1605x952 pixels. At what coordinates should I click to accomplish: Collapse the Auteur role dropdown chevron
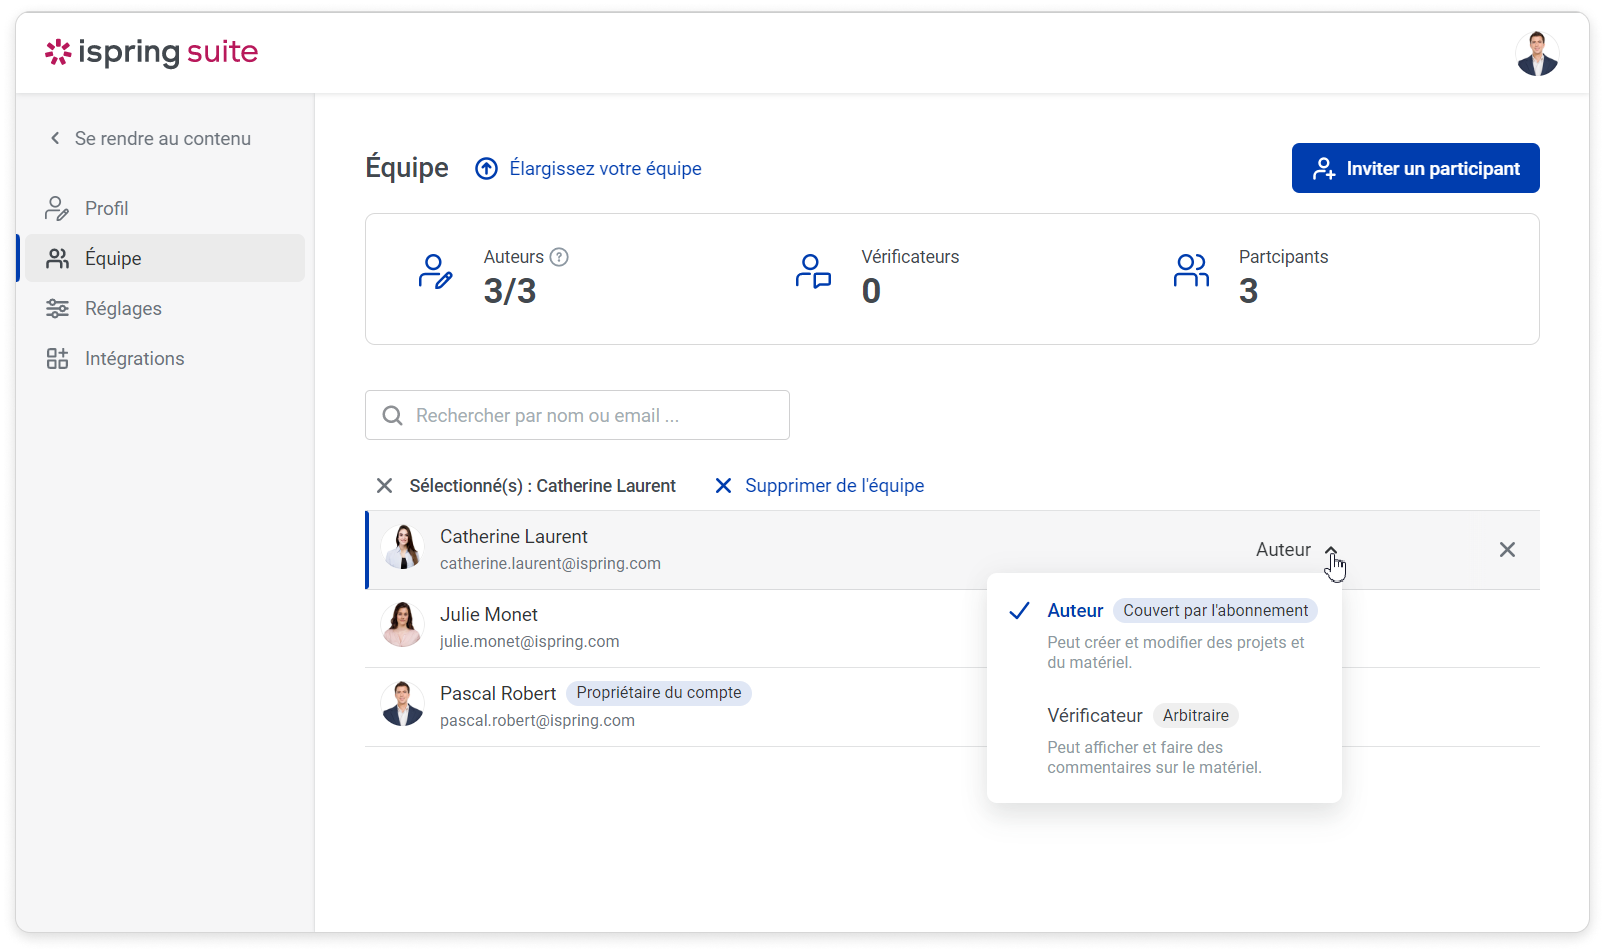tap(1331, 550)
